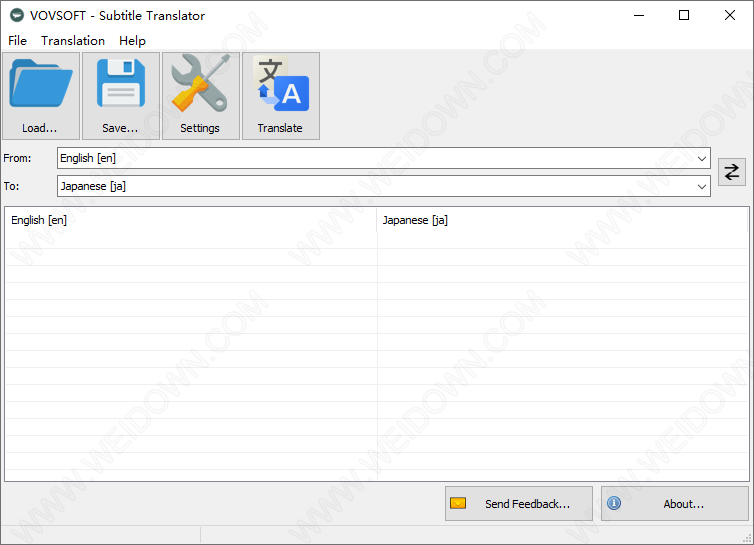The height and width of the screenshot is (545, 754).
Task: Click inside the To field showing Japanese [ja]
Action: click(x=384, y=186)
